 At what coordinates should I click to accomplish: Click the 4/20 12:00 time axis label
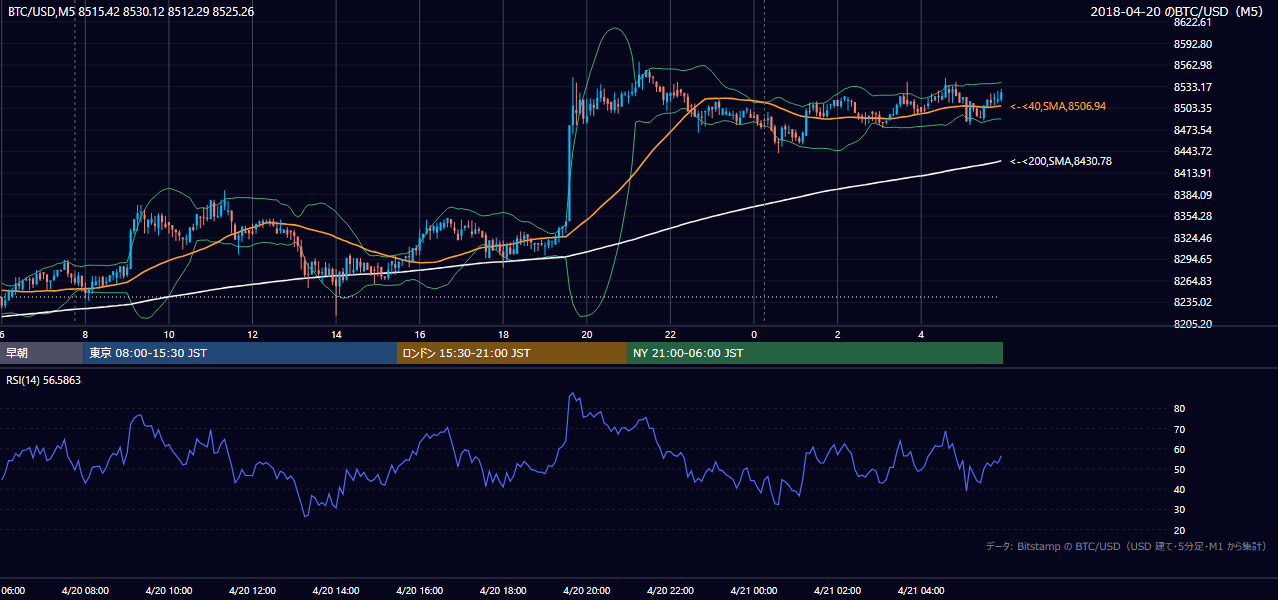252,591
